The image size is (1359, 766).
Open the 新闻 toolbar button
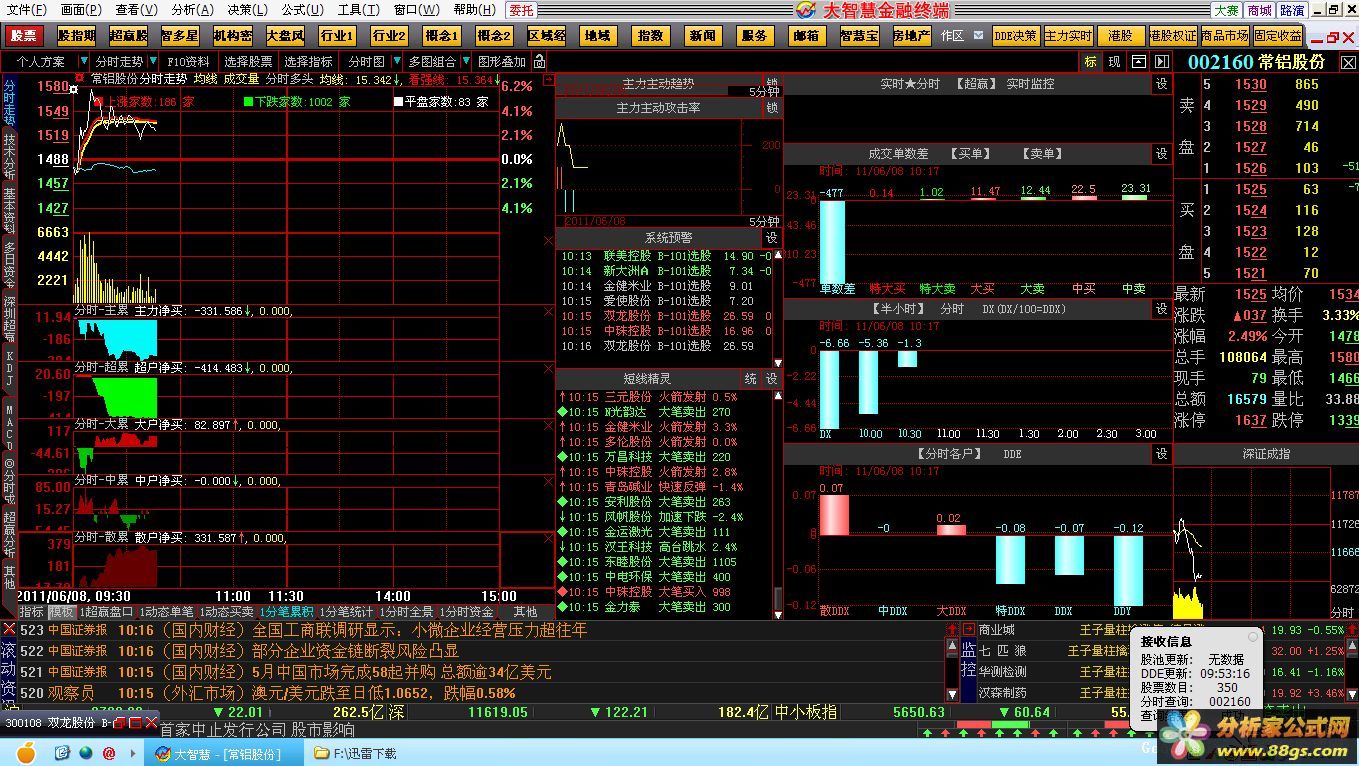click(702, 36)
